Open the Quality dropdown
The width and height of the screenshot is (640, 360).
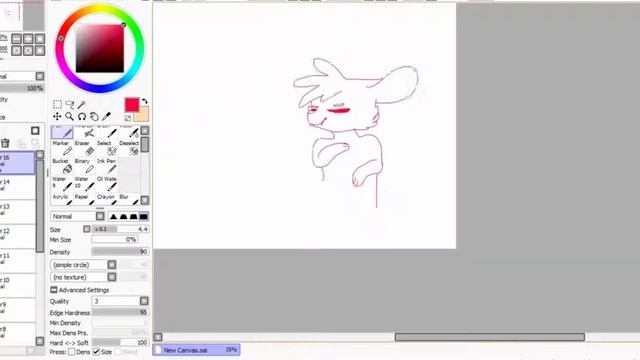tap(144, 301)
